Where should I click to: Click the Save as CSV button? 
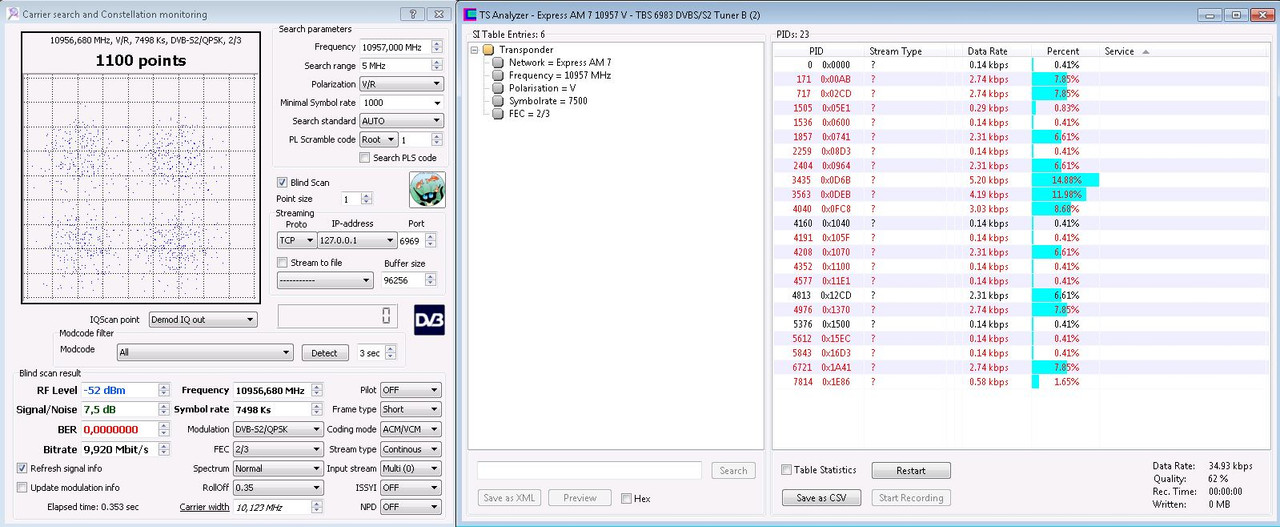(x=821, y=498)
